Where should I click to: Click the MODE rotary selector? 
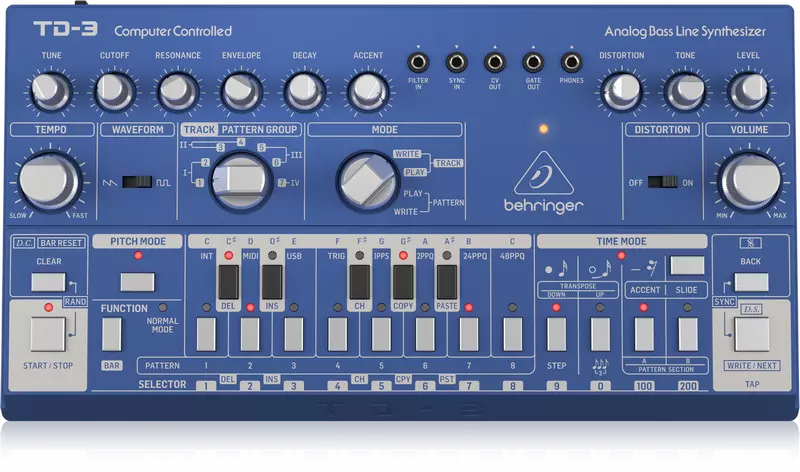tap(367, 181)
